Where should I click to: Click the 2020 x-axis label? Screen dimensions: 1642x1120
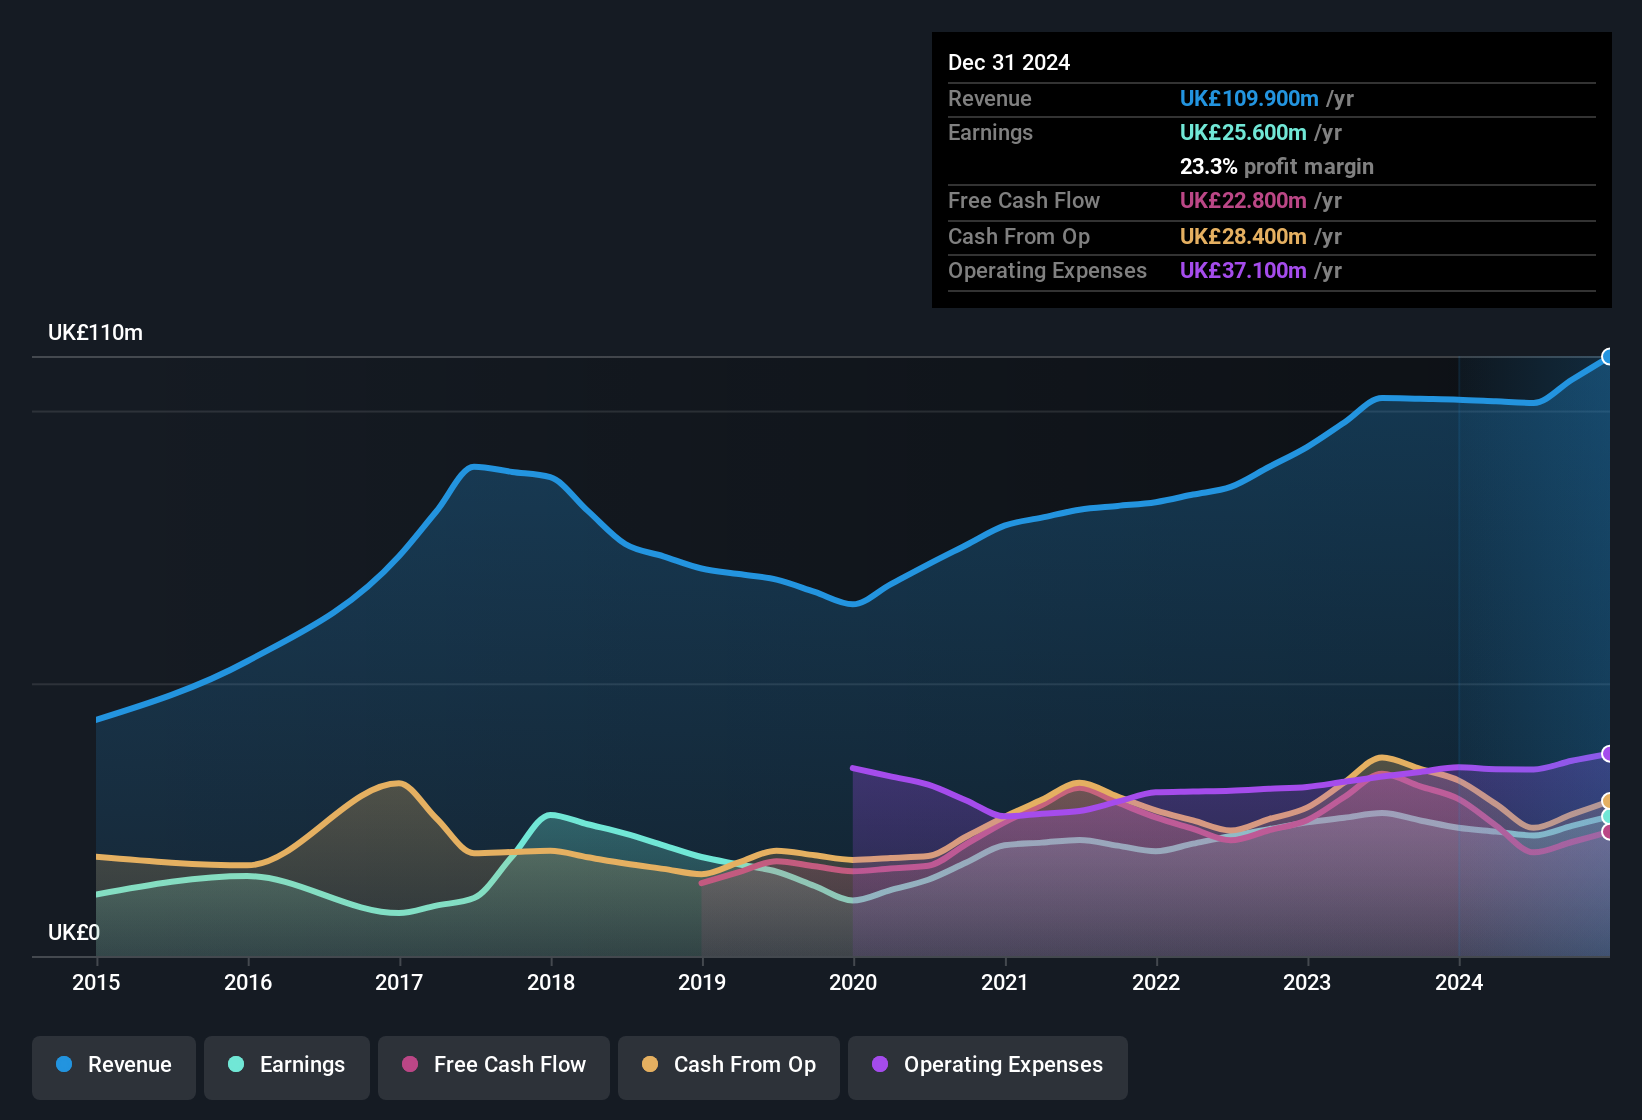coord(853,983)
